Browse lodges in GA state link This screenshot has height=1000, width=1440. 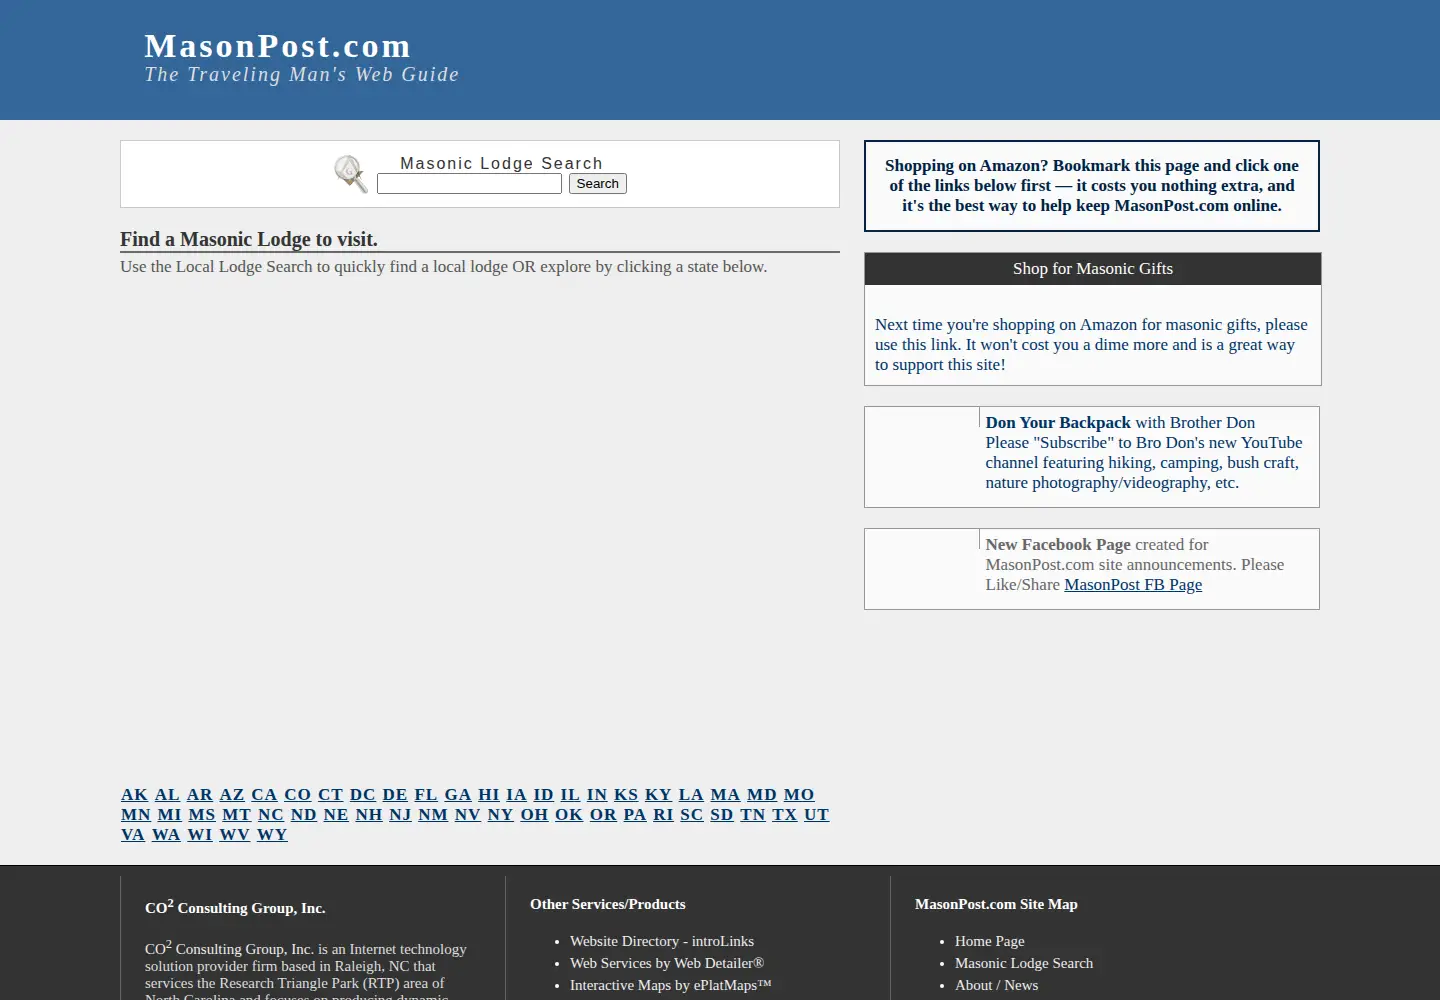458,795
